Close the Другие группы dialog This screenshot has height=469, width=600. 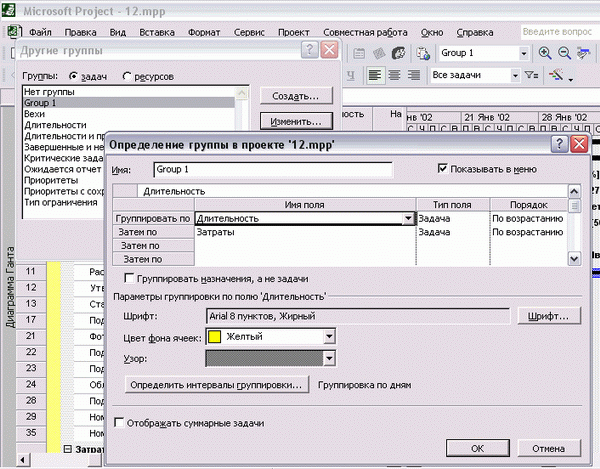(x=329, y=50)
